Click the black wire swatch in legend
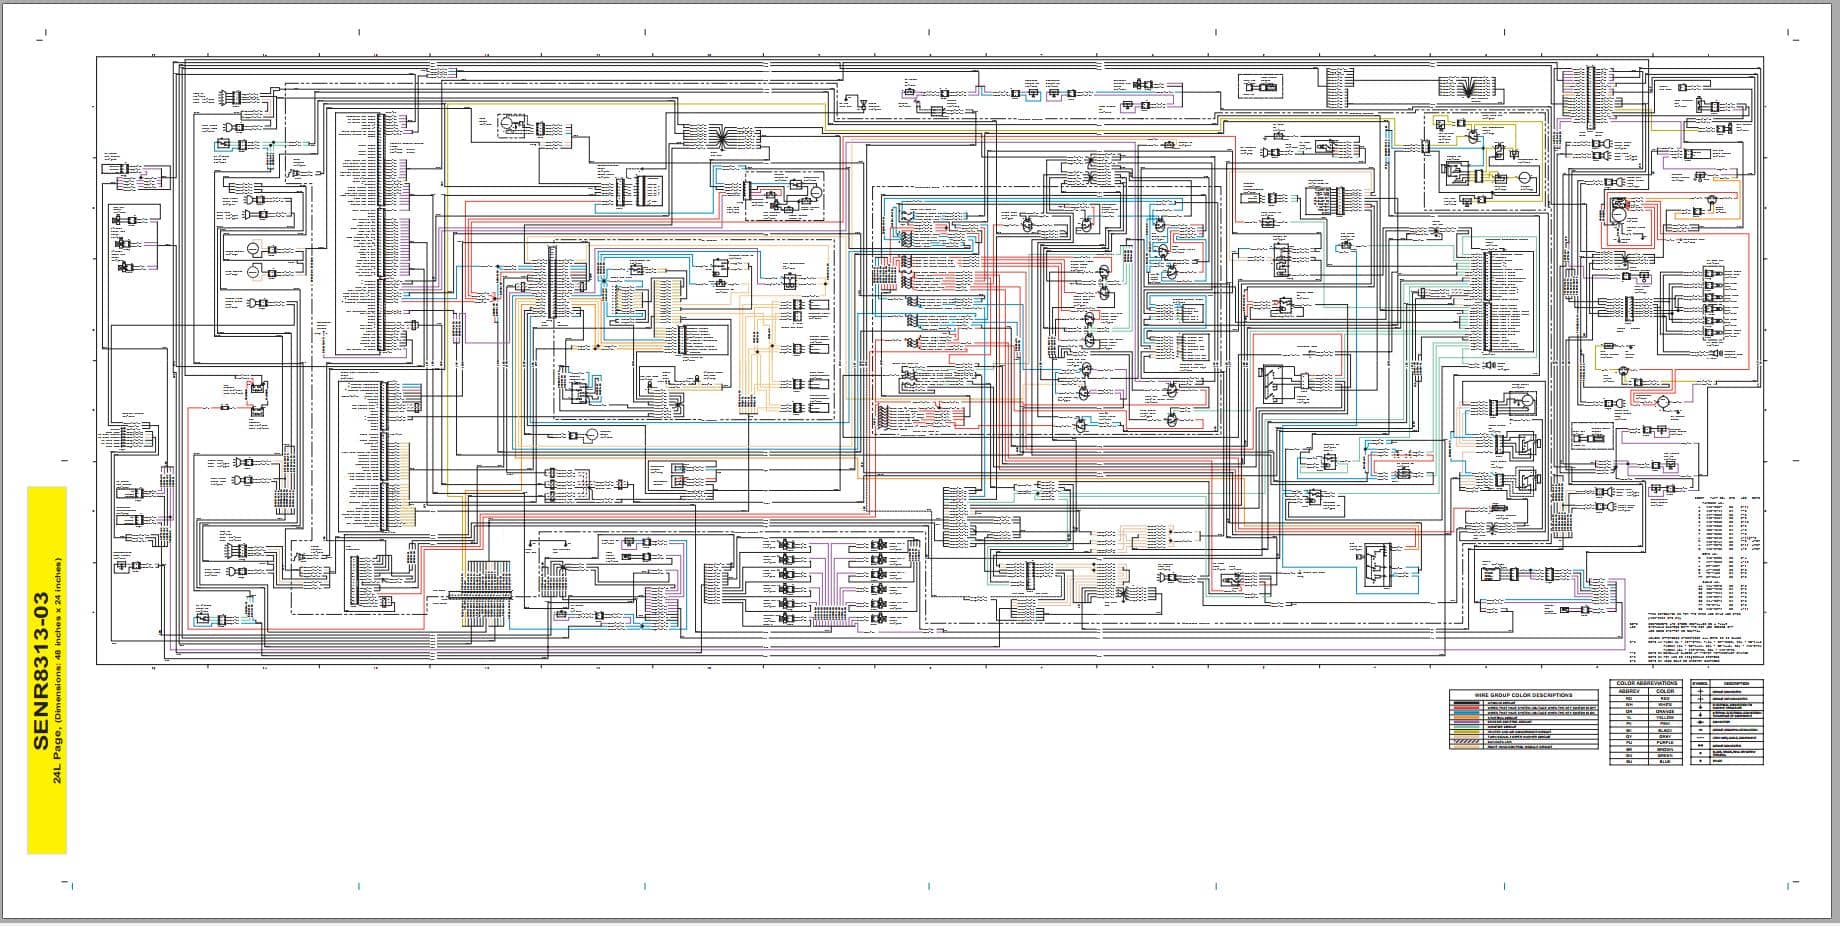Screen dimensions: 1840x926 point(1467,703)
